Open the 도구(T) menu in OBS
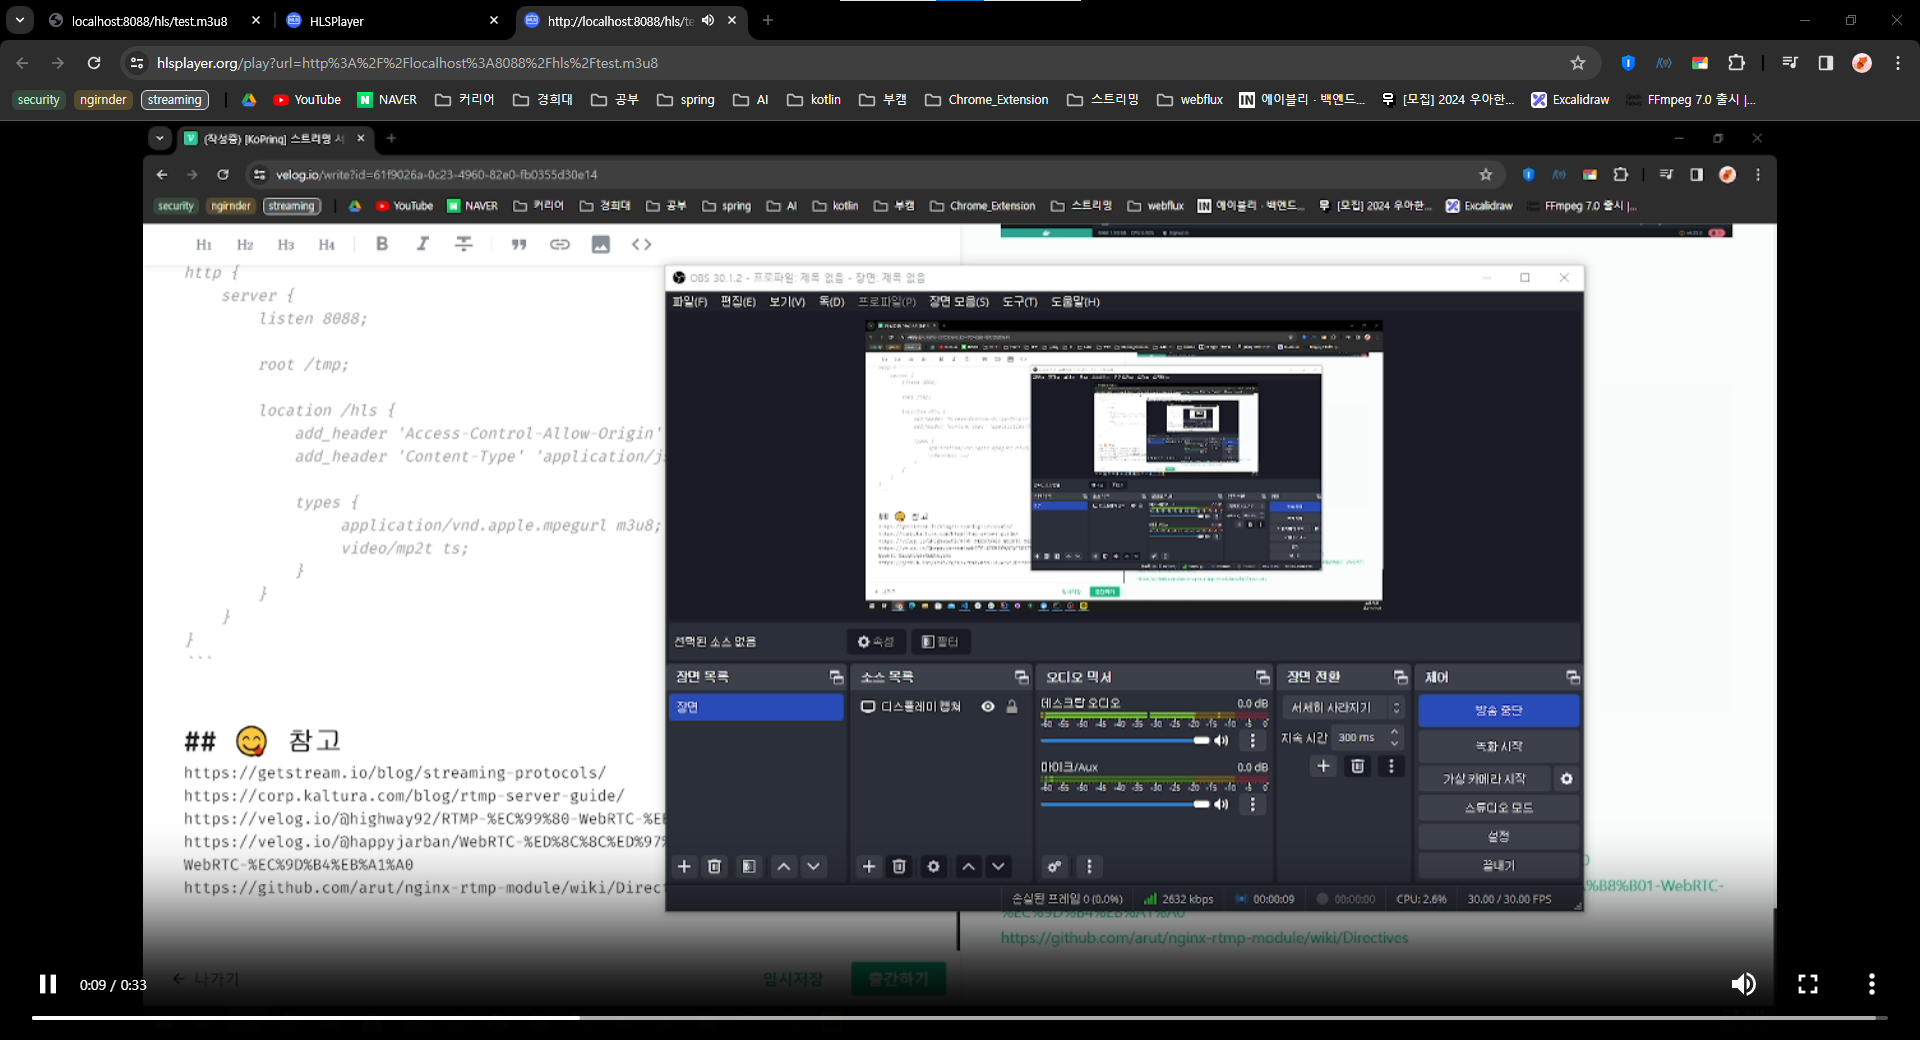 (x=1020, y=302)
